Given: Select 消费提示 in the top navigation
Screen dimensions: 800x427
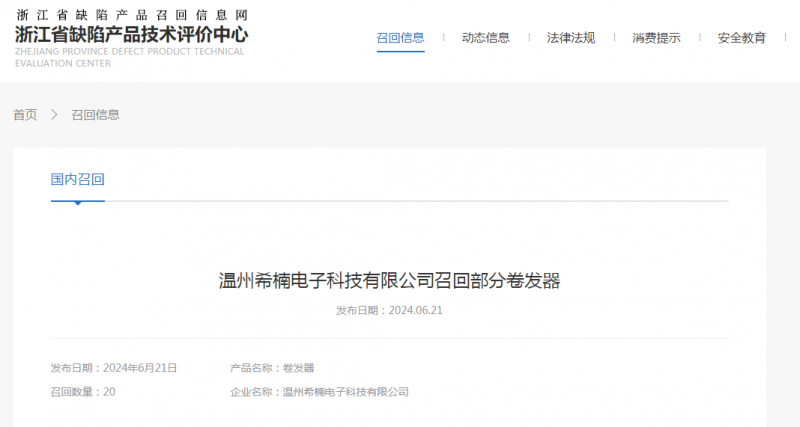Looking at the screenshot, I should click(x=656, y=38).
